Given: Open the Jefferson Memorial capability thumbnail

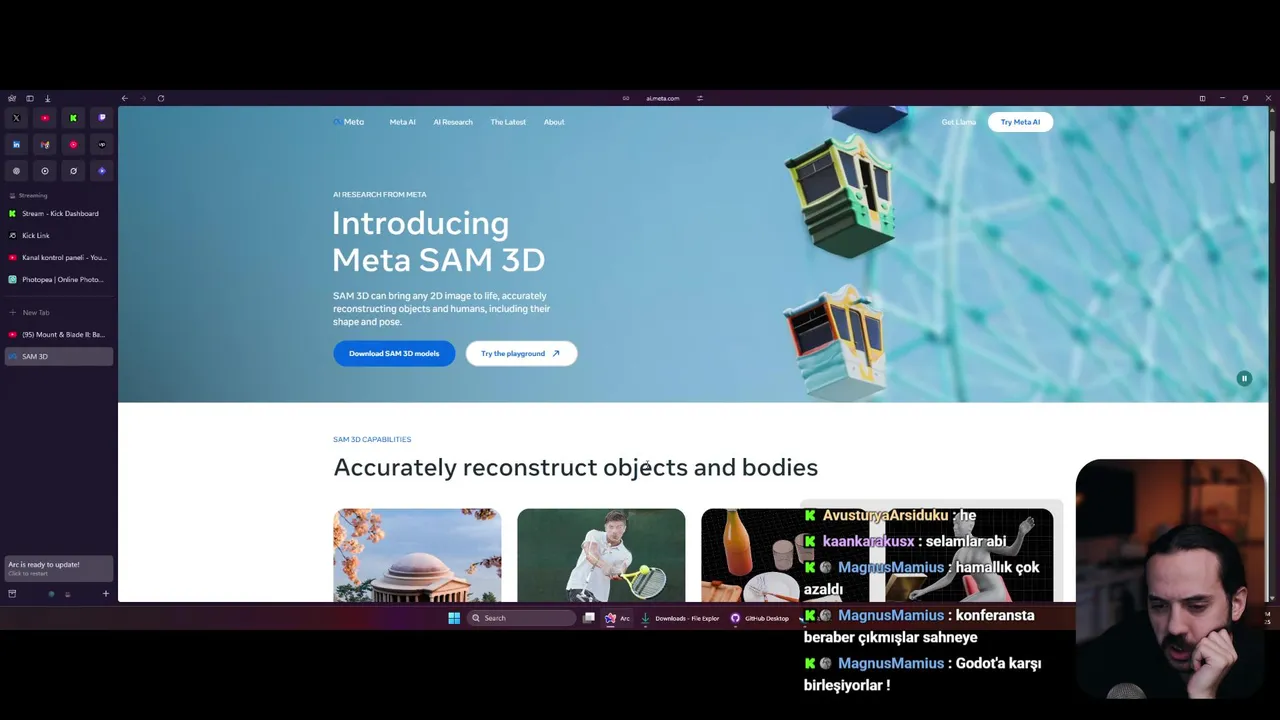Looking at the screenshot, I should (417, 555).
